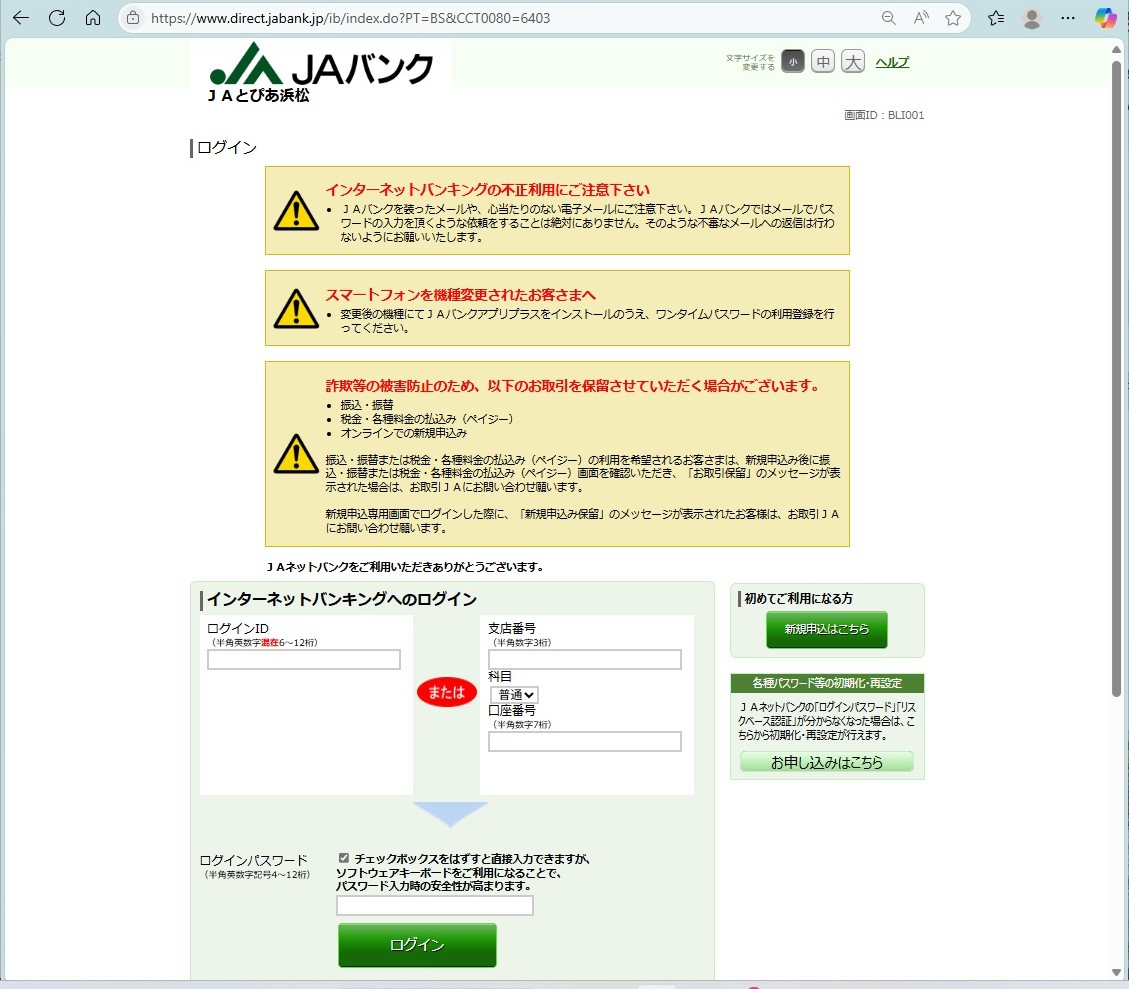1129x989 pixels.
Task: Click the page vertical scrollbar thumb
Action: pos(1116,378)
